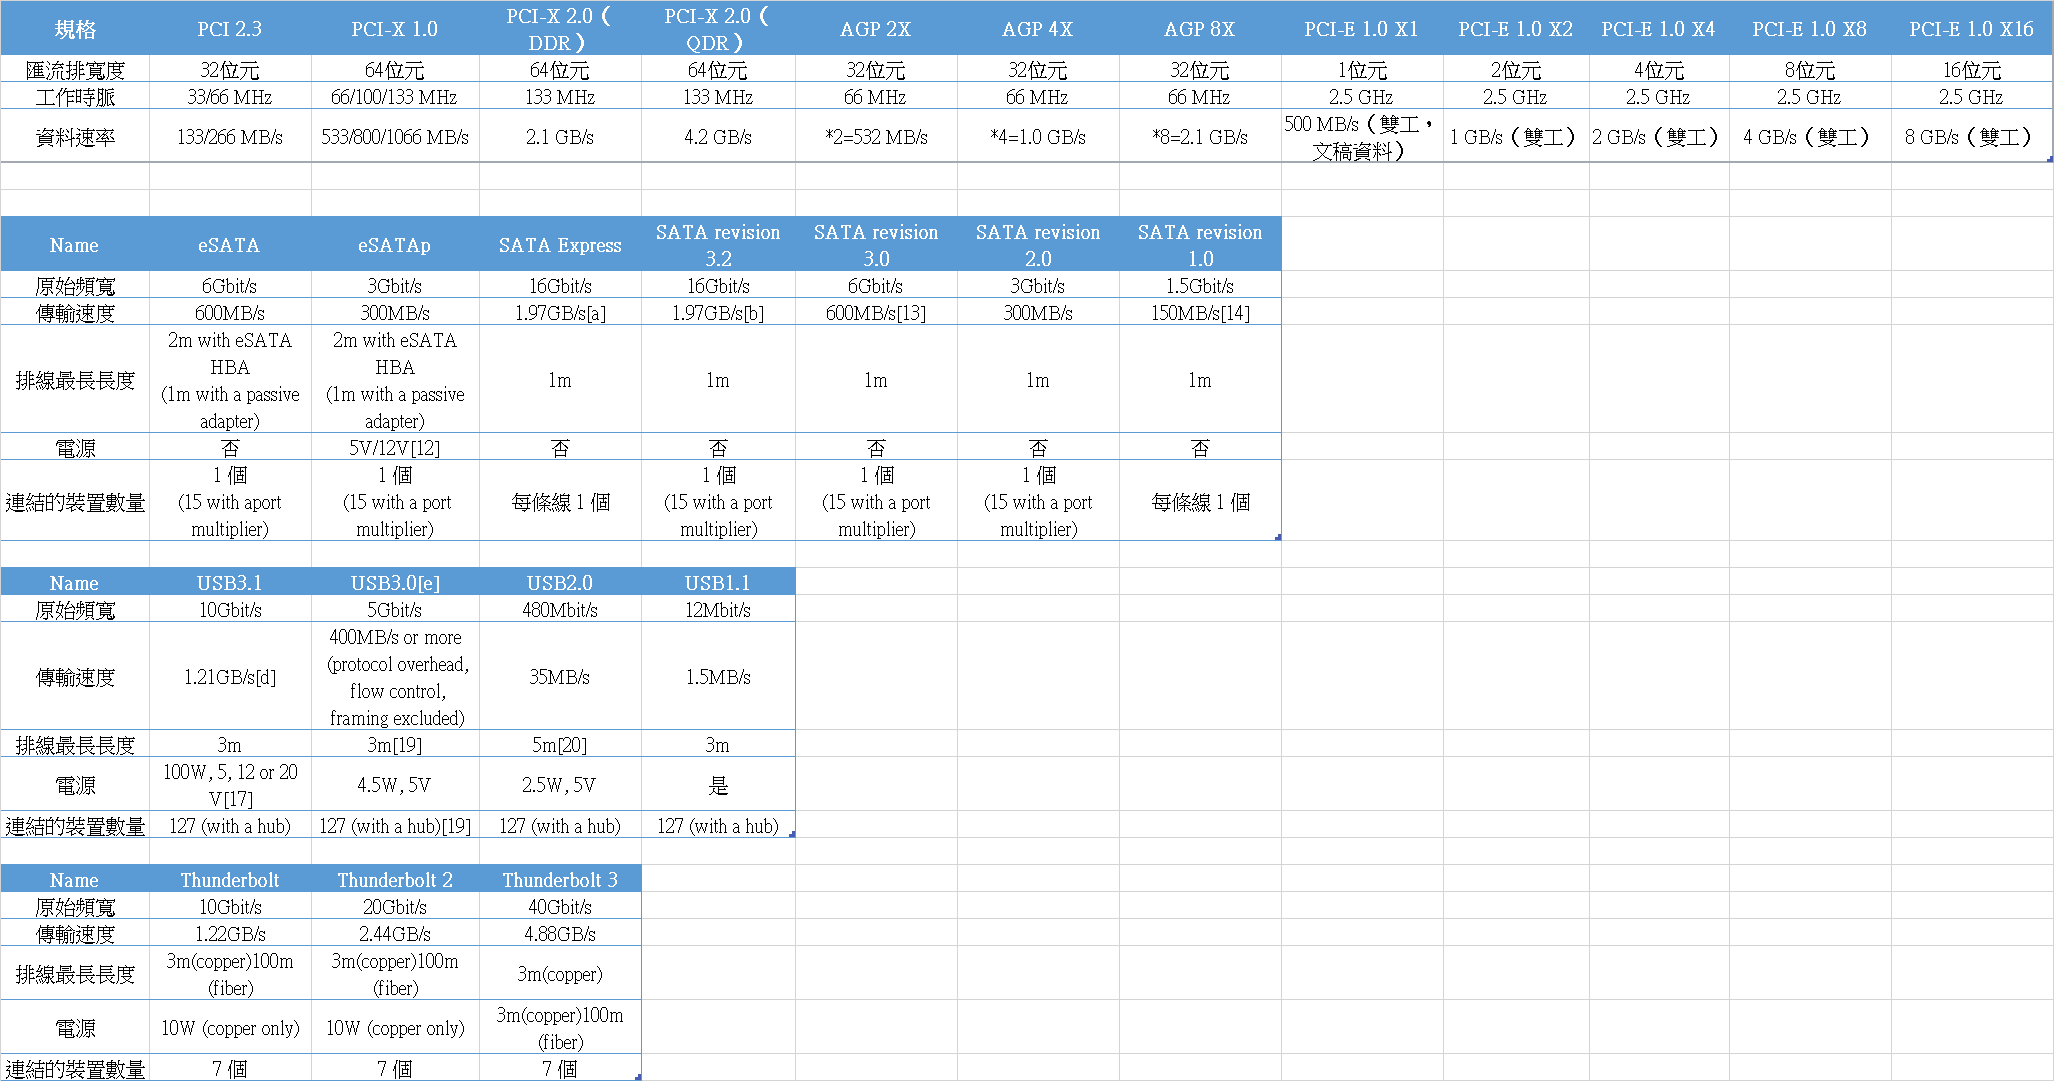Click the USB1.1 header cell
This screenshot has height=1081, width=2054.
[718, 582]
